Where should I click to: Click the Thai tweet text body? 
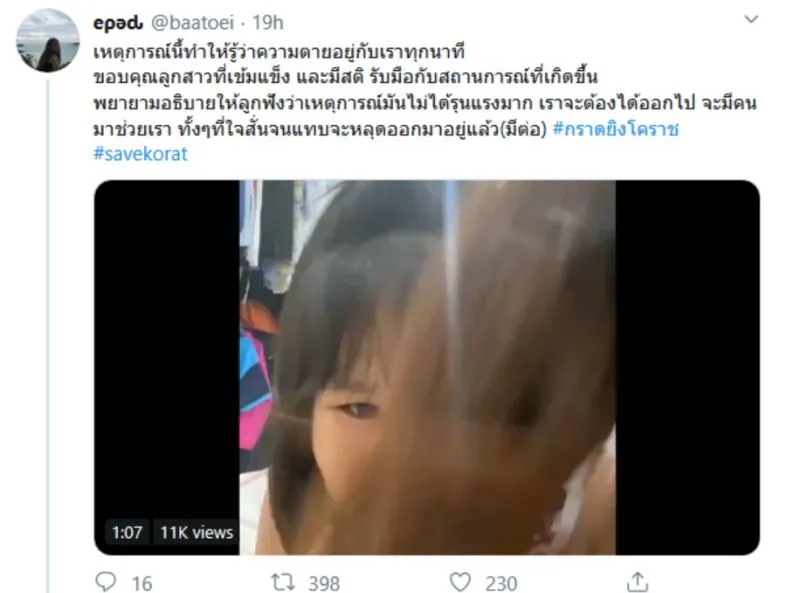click(x=424, y=90)
